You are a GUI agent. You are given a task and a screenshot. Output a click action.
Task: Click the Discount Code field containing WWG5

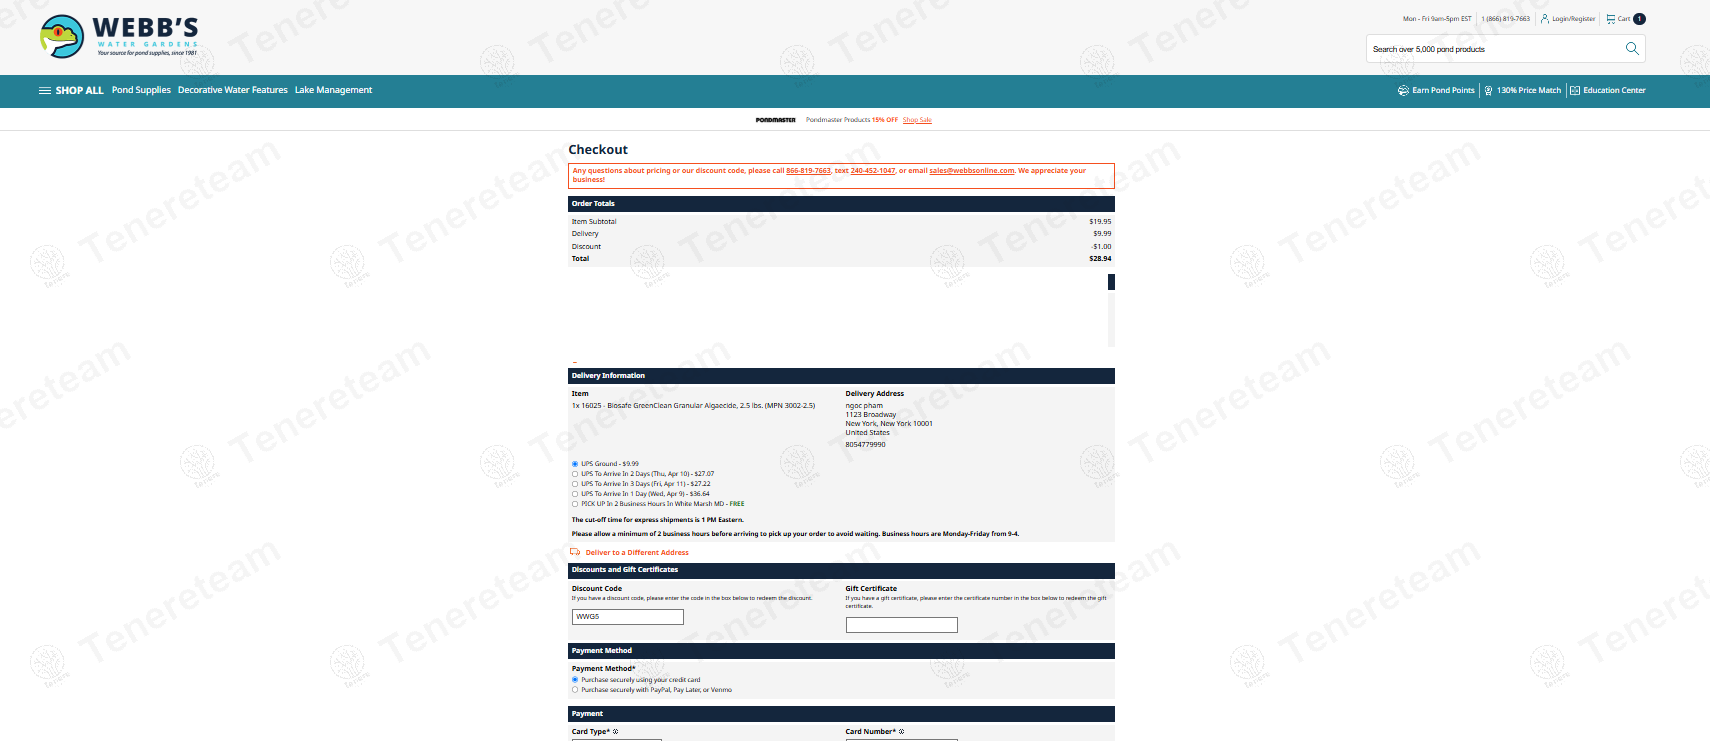(628, 617)
